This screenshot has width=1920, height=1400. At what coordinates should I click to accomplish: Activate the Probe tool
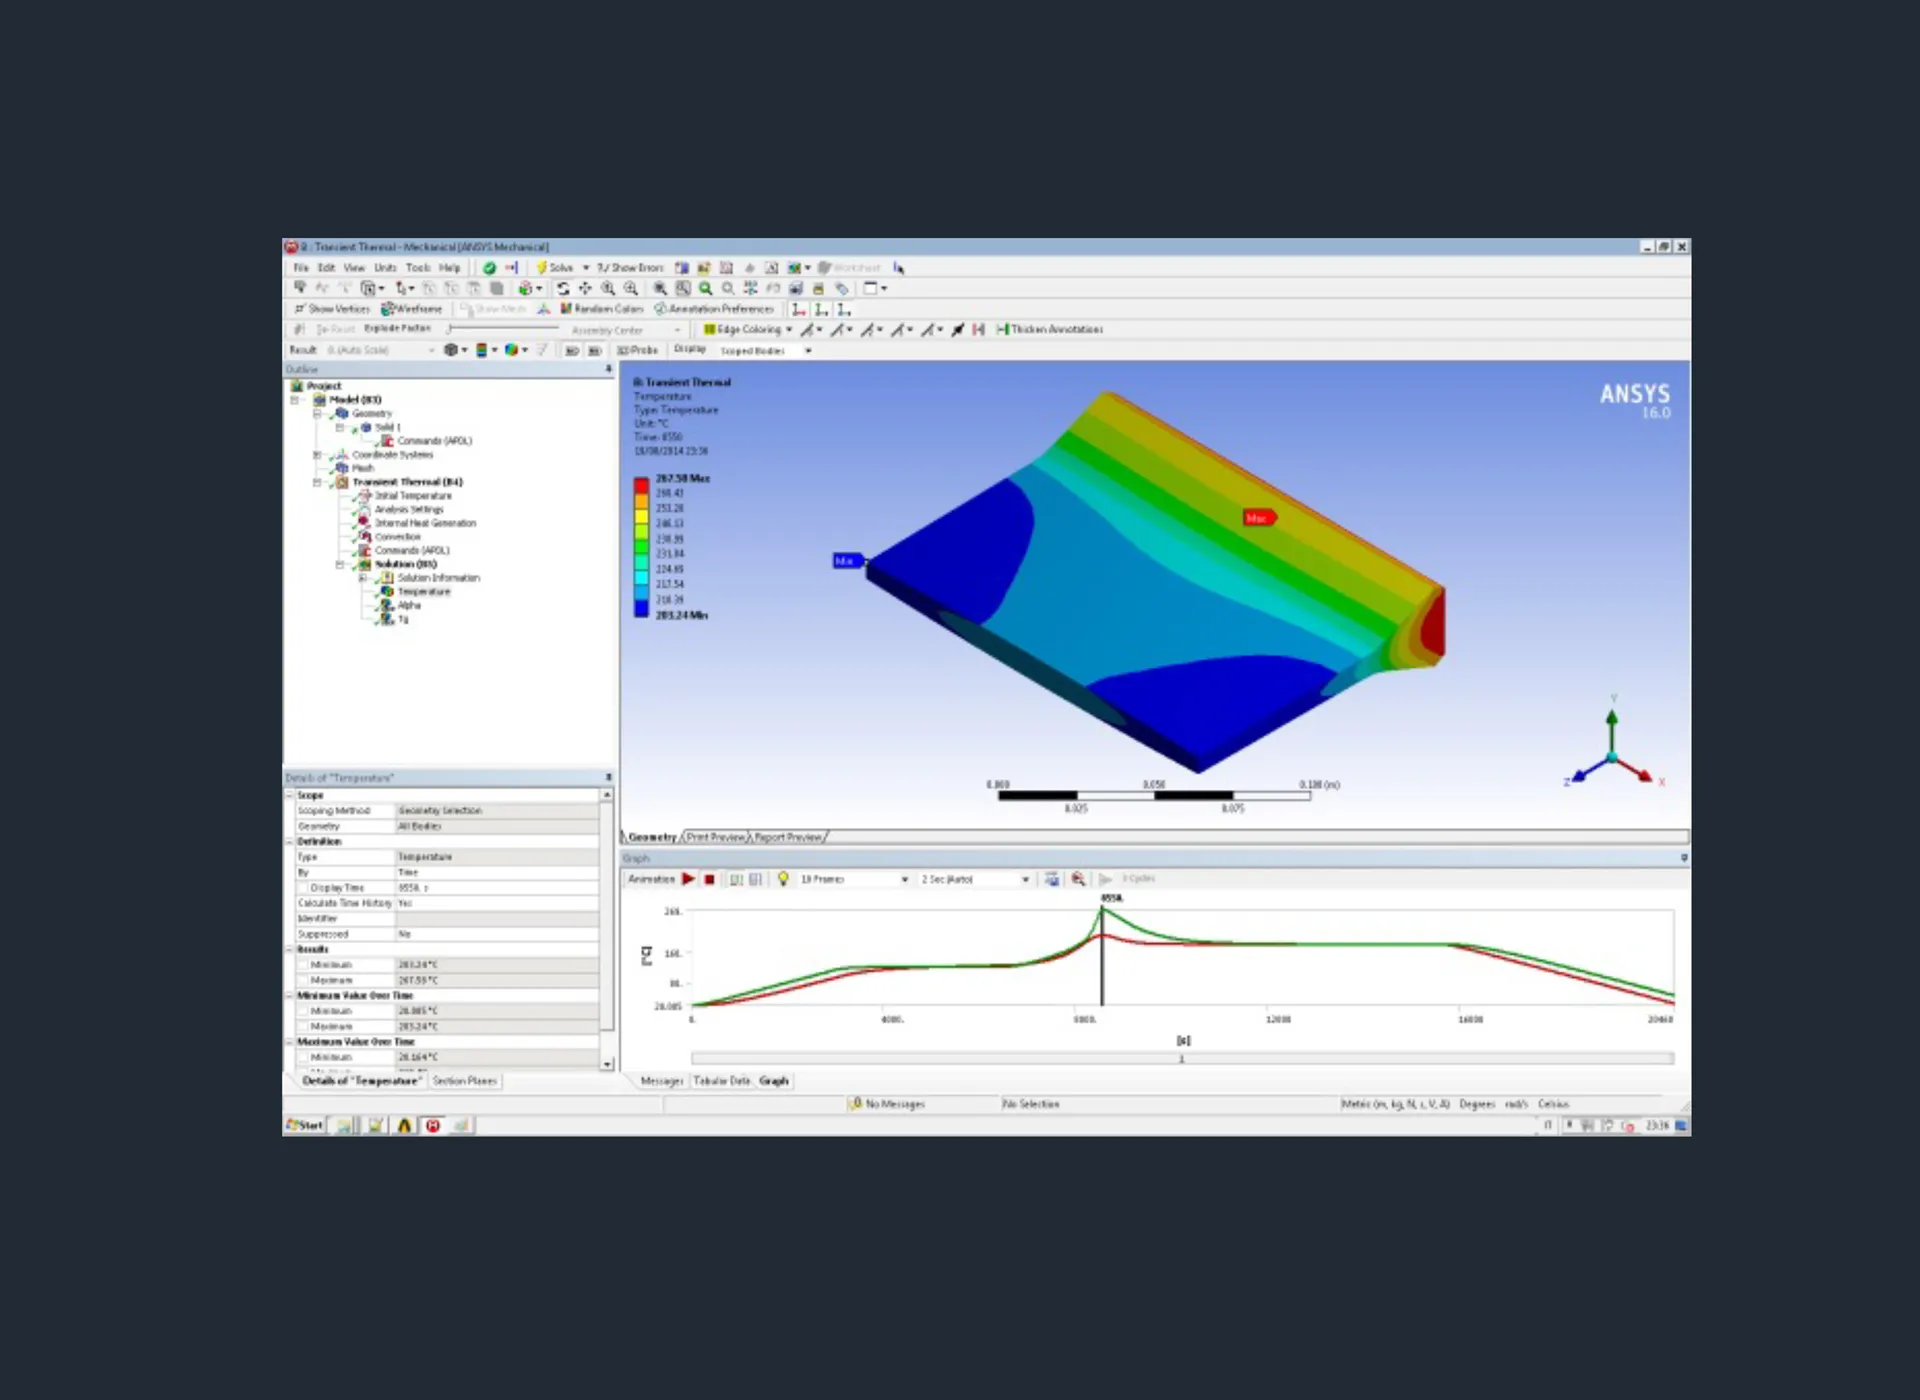tap(638, 350)
